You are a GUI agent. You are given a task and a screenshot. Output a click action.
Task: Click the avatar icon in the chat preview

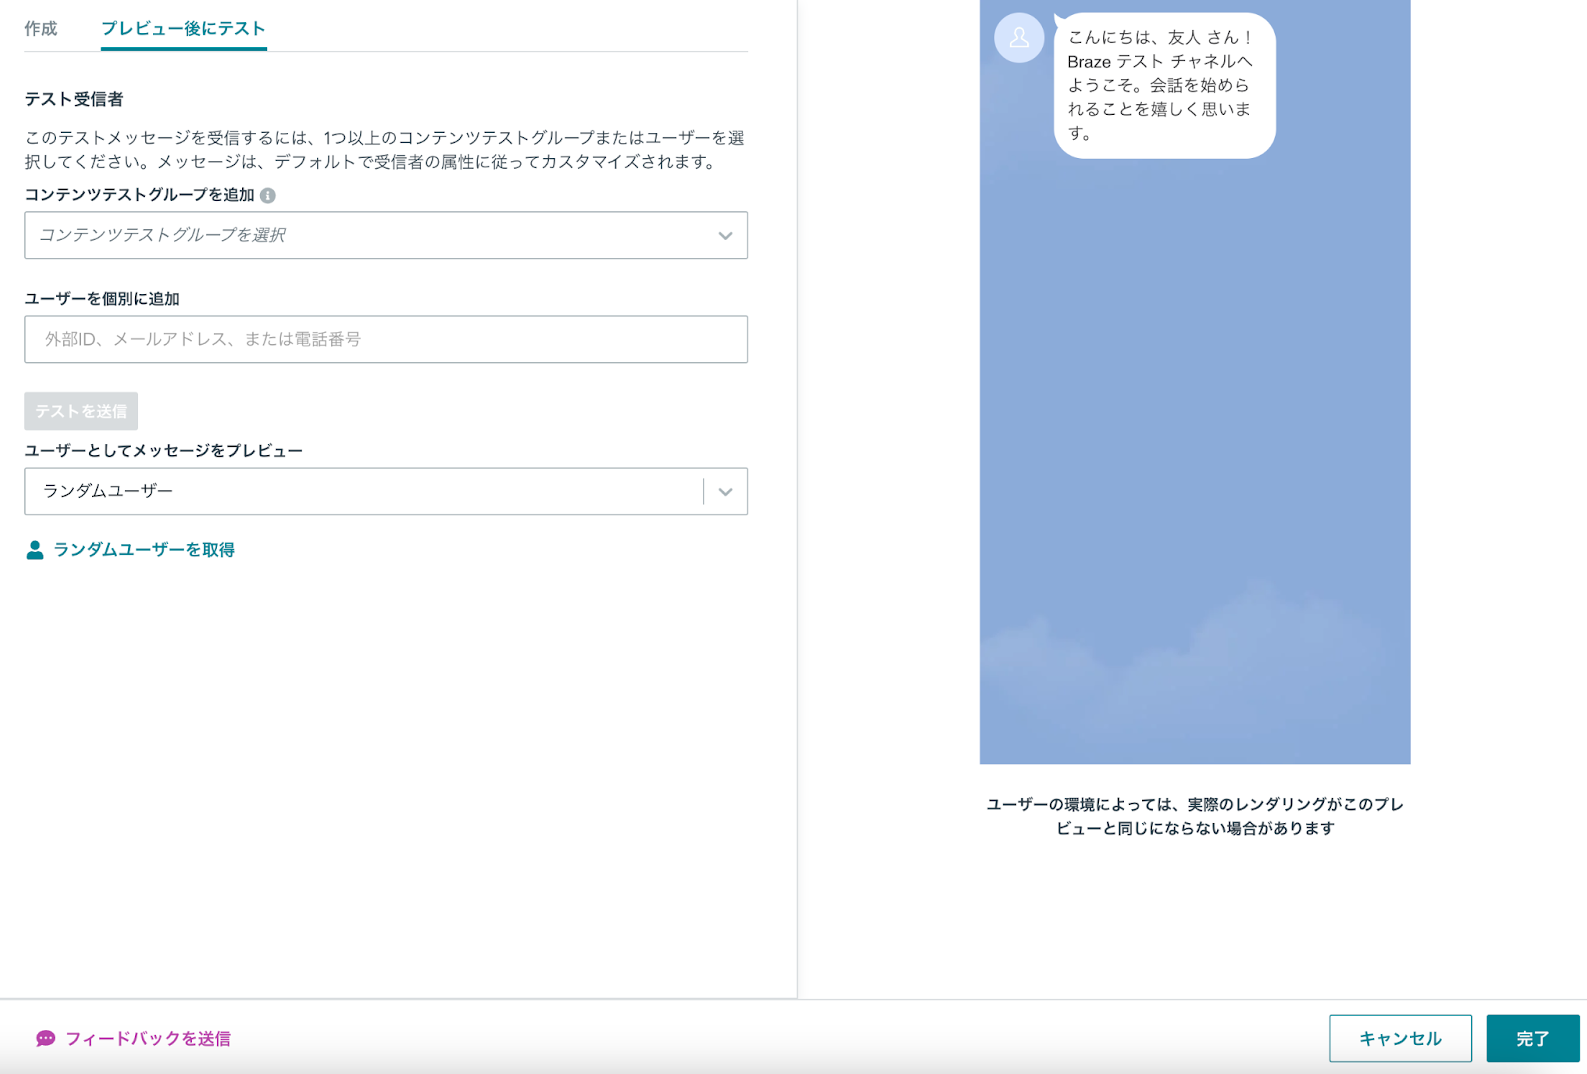click(x=1019, y=38)
